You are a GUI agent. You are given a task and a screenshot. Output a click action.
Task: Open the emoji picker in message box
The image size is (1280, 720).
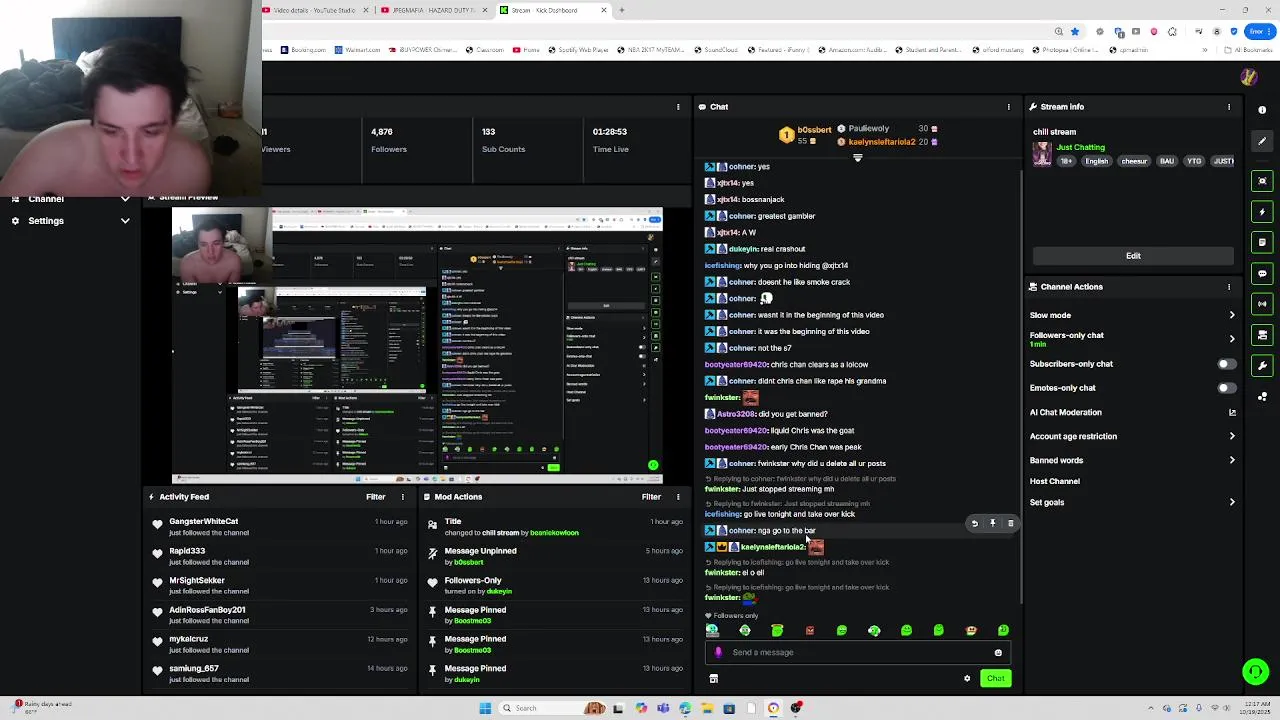point(998,652)
